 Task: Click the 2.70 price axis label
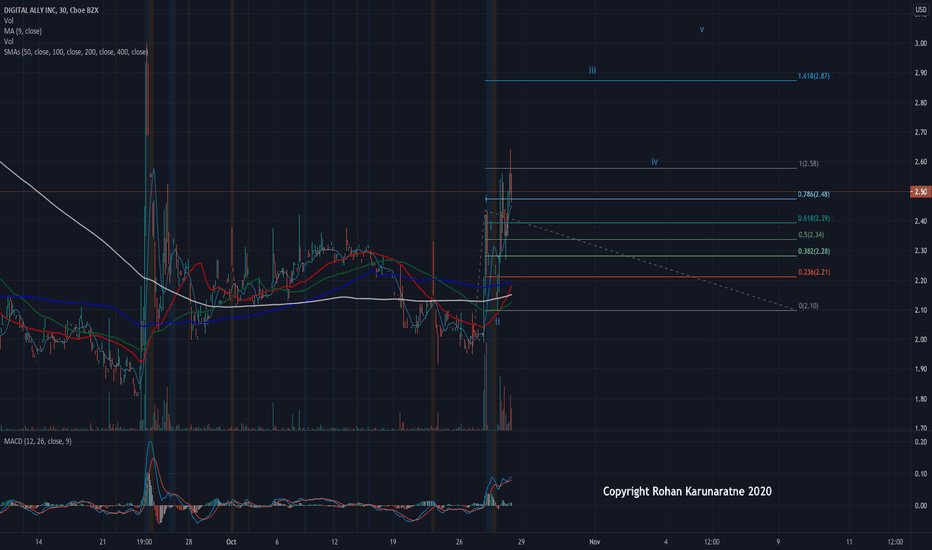pyautogui.click(x=921, y=133)
